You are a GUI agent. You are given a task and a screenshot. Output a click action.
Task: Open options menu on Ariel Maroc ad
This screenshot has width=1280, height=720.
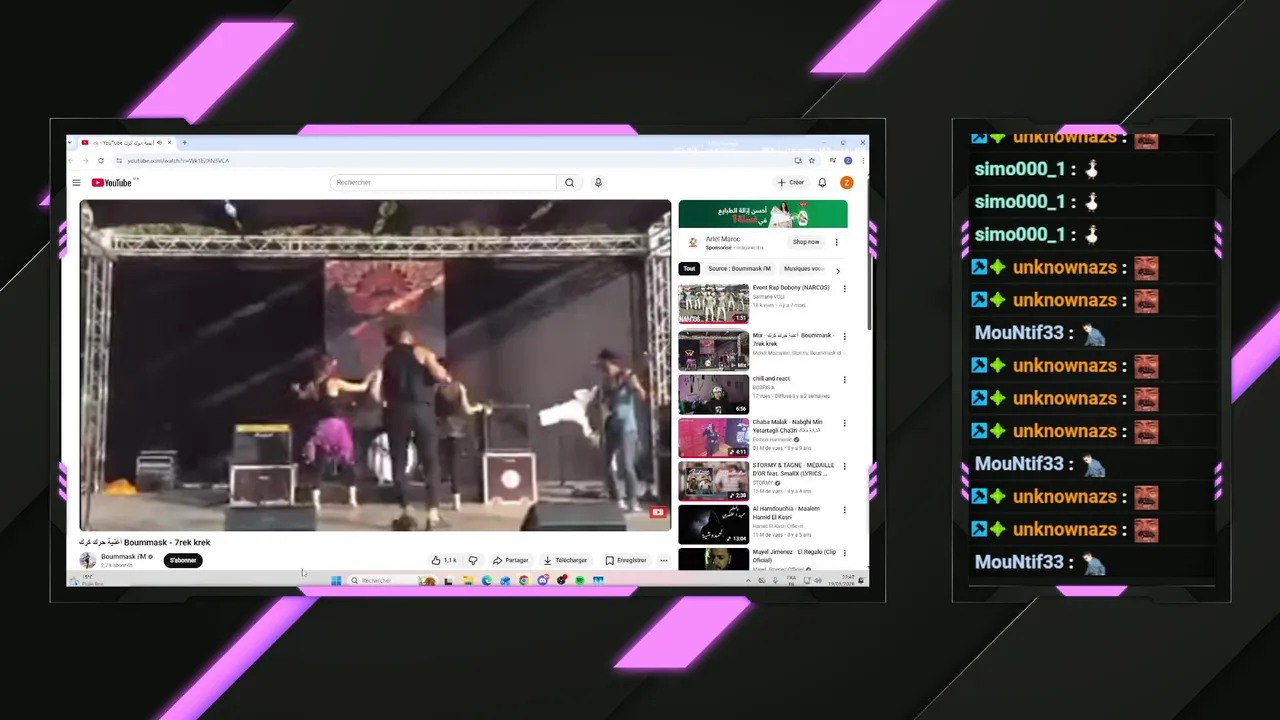[837, 242]
